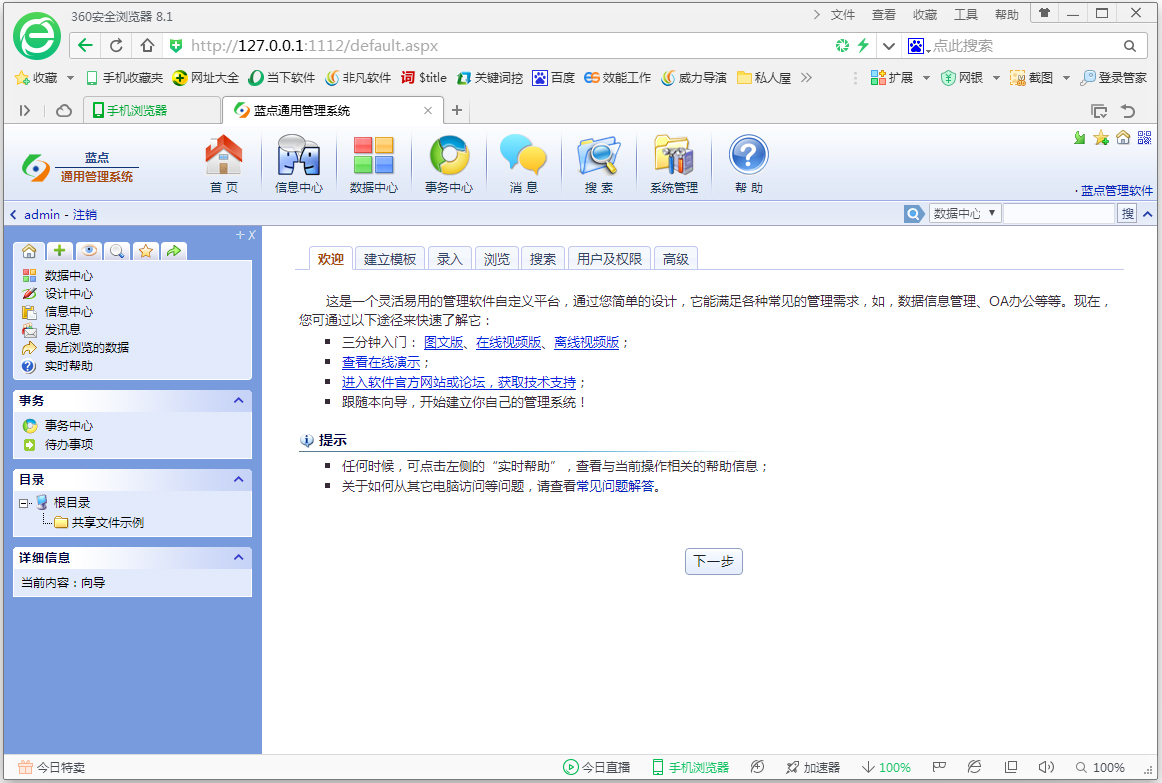
Task: Select the 共享文件示例 folder
Action: (107, 522)
